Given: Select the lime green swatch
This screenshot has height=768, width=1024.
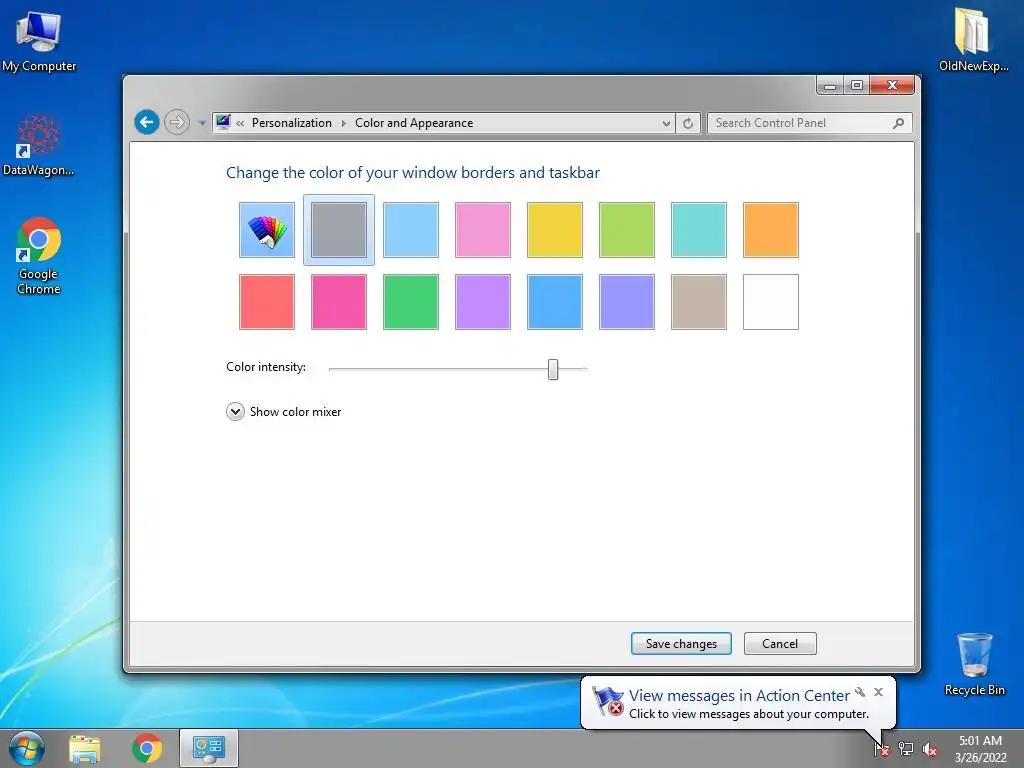Looking at the screenshot, I should coord(627,230).
